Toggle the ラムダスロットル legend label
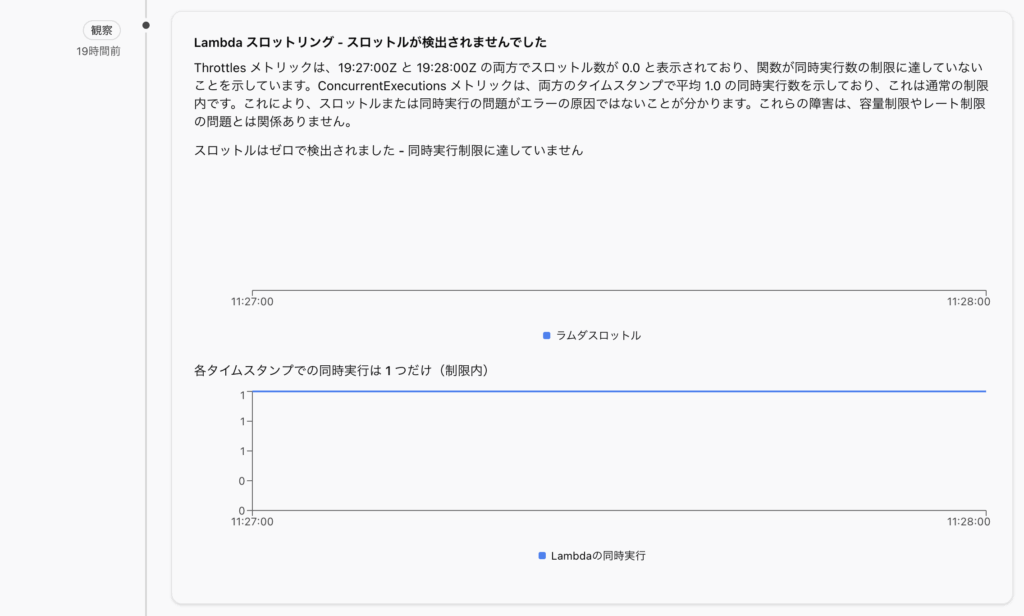This screenshot has height=616, width=1024. coord(598,336)
